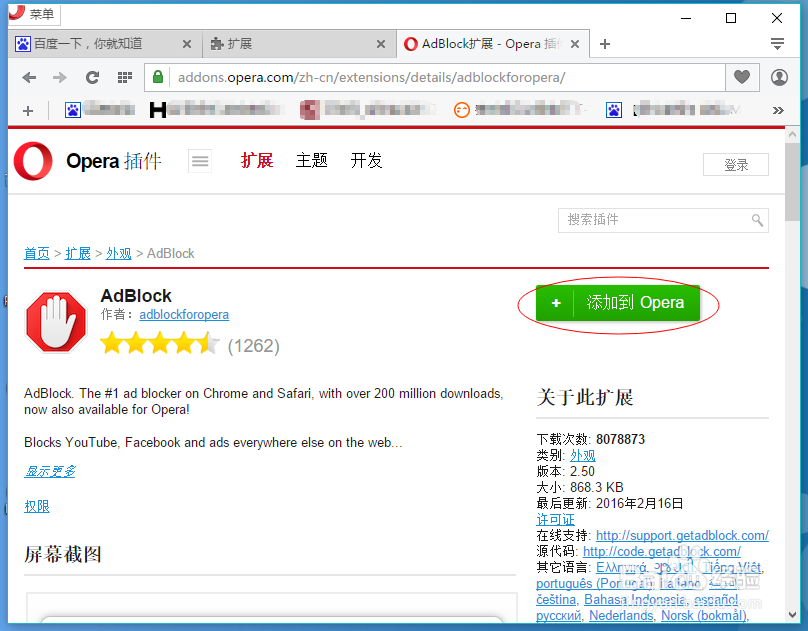Open the 外观 category link in details
This screenshot has width=808, height=631.
click(x=583, y=455)
